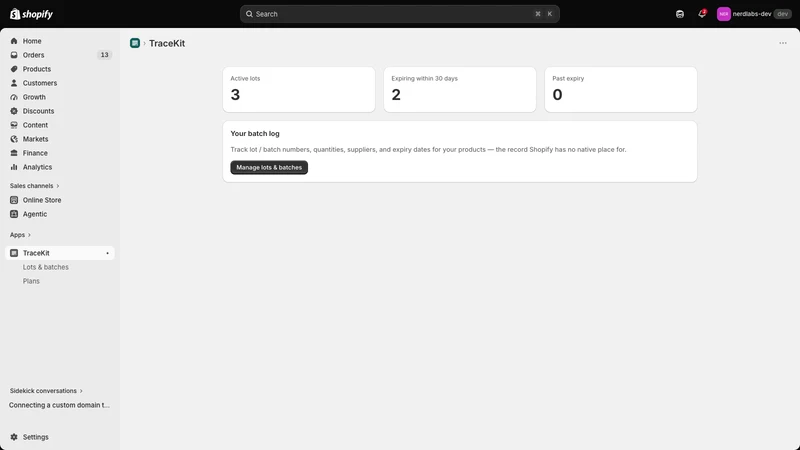Open Lots & batches submenu item
Viewport: 800px width, 450px height.
[45, 267]
